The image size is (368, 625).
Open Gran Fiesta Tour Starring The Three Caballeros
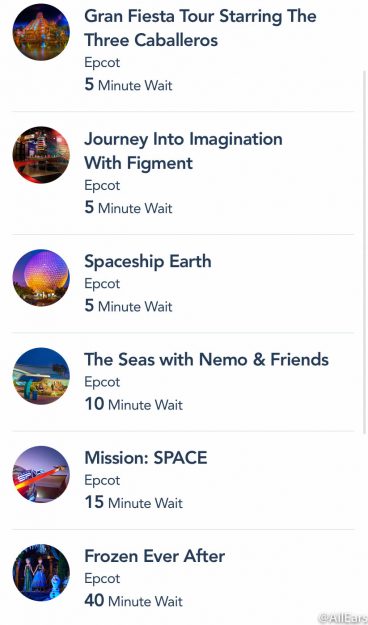pyautogui.click(x=201, y=28)
